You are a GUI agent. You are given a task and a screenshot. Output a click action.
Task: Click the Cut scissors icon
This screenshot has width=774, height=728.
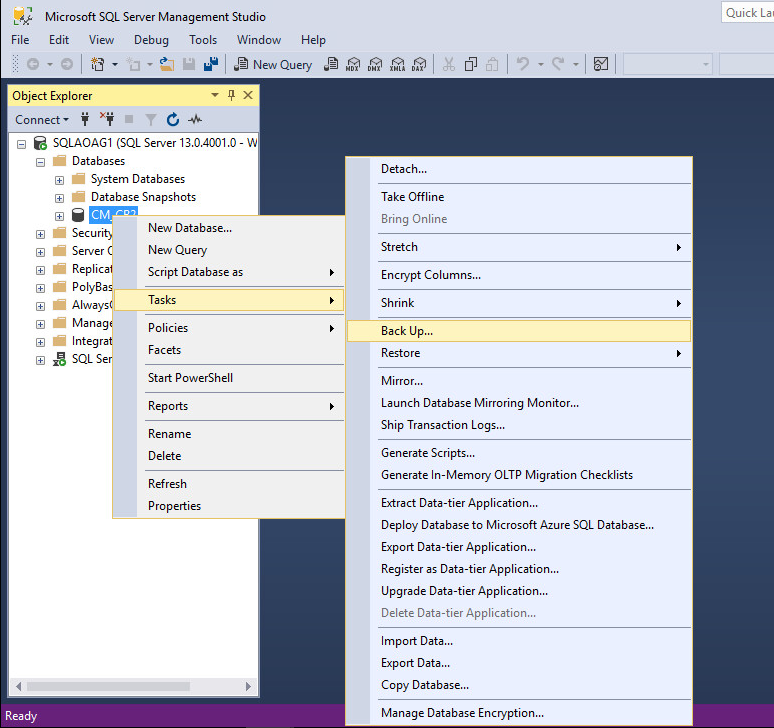(449, 64)
